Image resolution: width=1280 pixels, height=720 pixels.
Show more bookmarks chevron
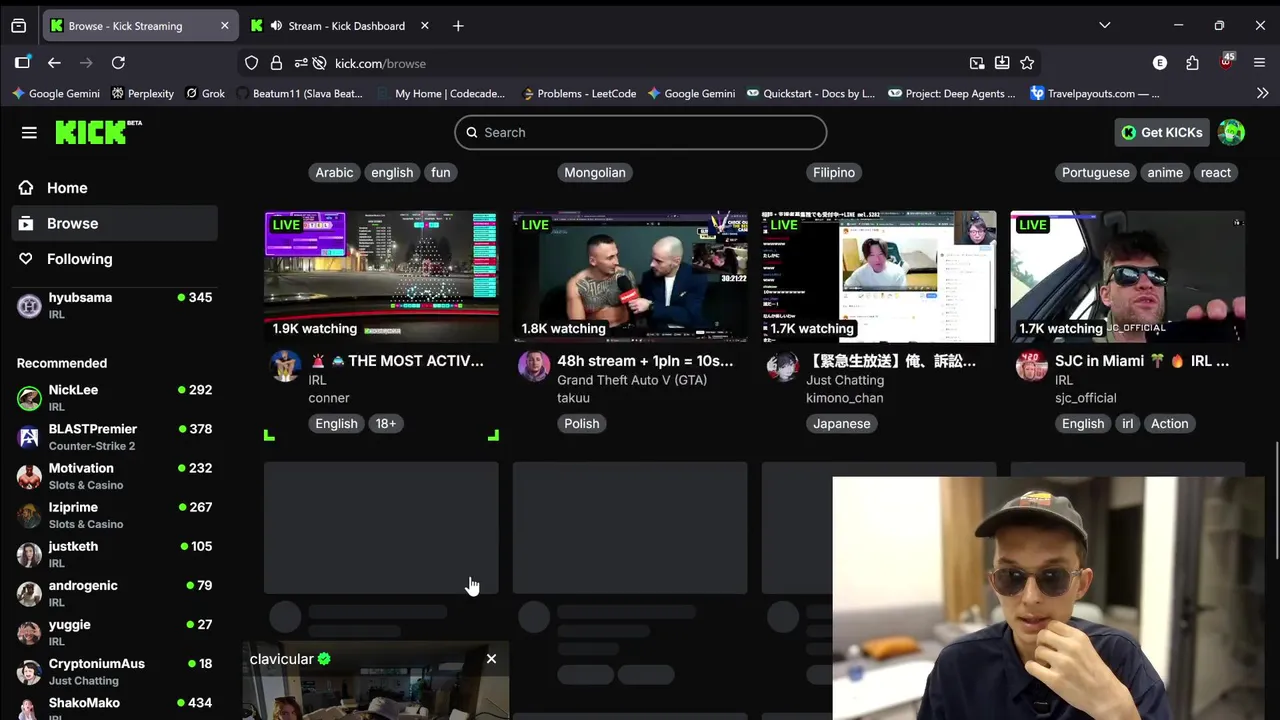(x=1262, y=93)
